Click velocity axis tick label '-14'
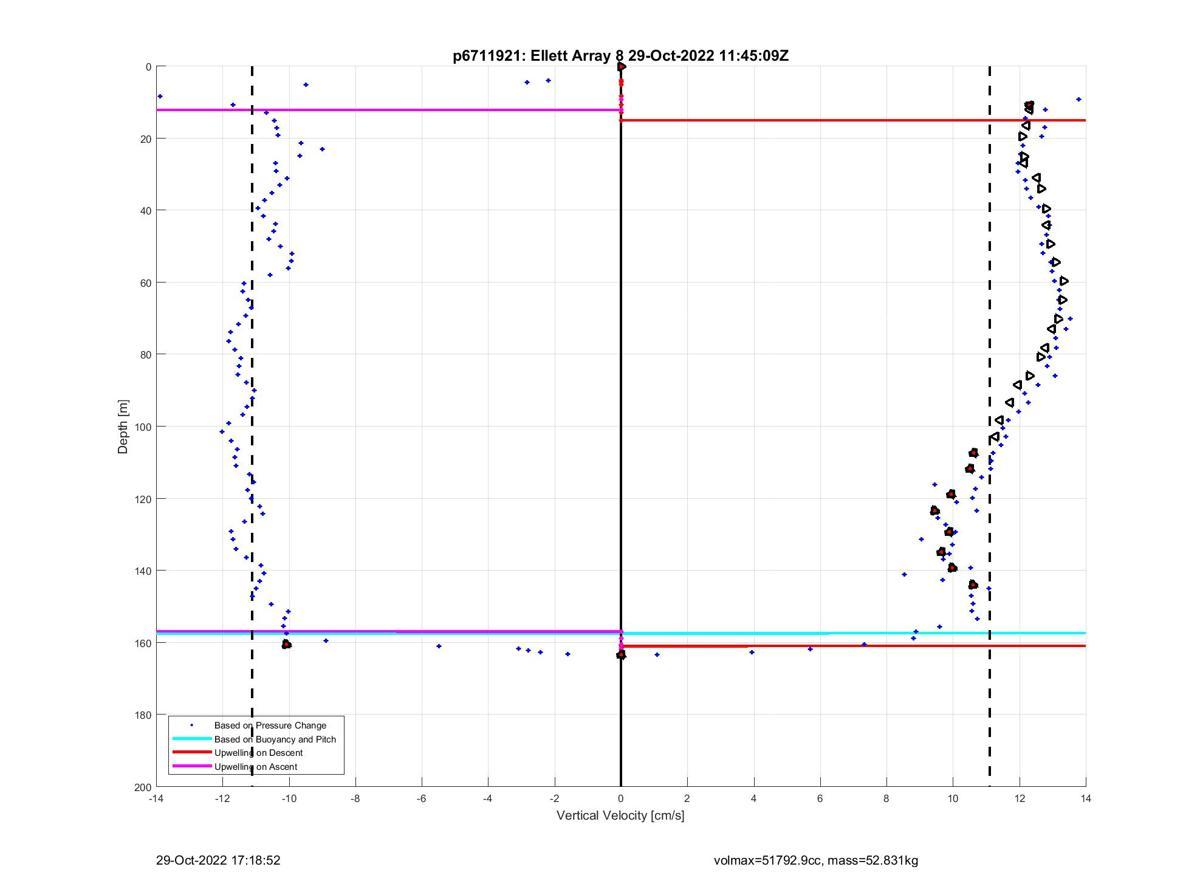This screenshot has height=885, width=1200. coord(156,798)
